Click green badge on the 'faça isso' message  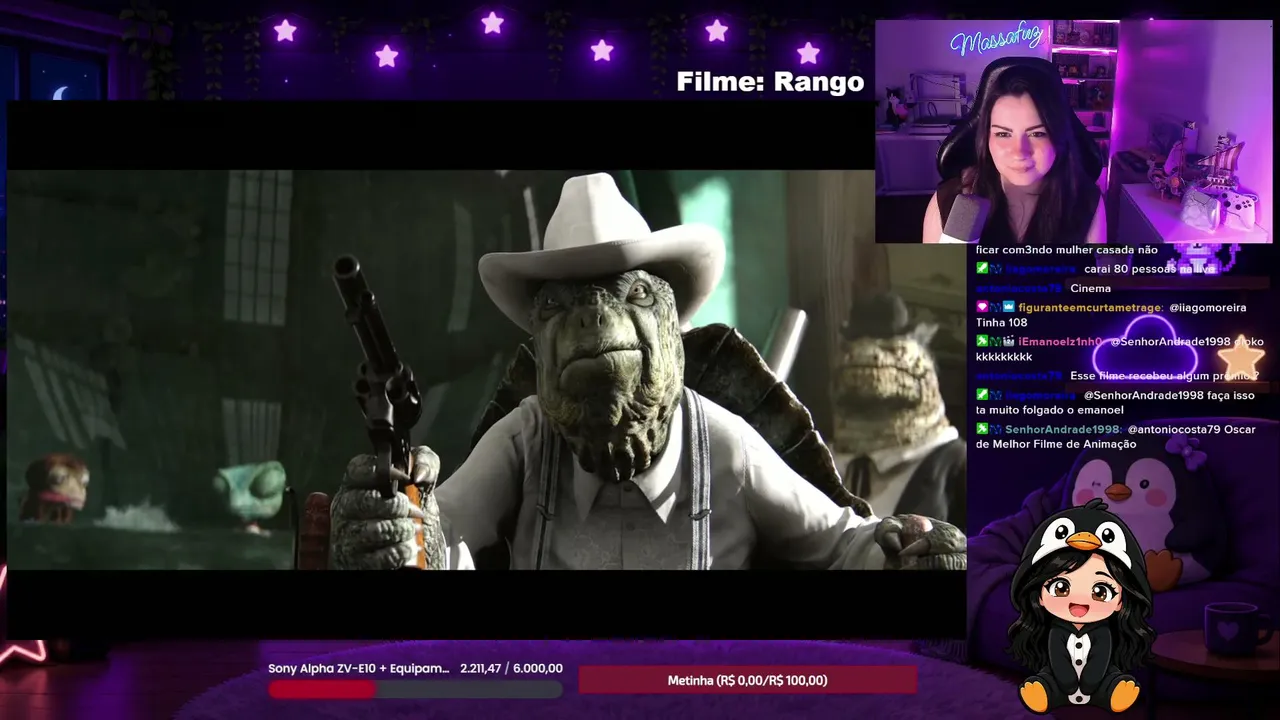[982, 395]
